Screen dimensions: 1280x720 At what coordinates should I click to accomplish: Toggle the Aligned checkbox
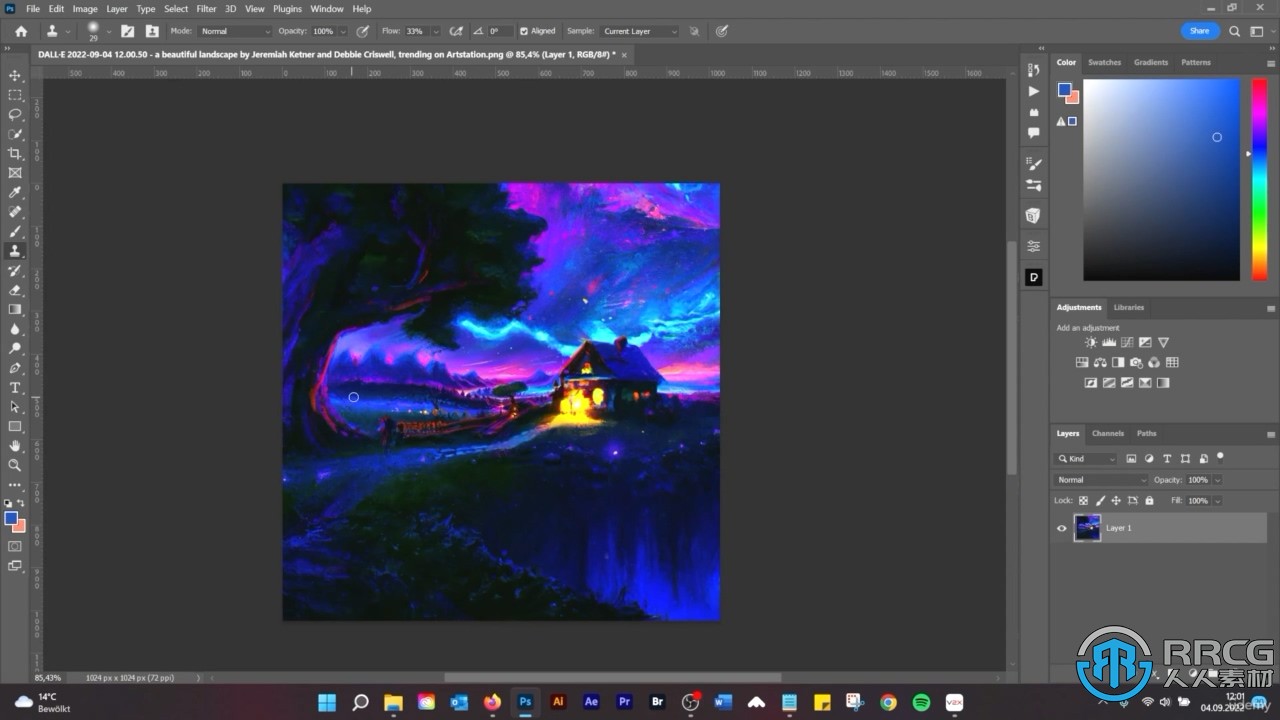(x=524, y=31)
